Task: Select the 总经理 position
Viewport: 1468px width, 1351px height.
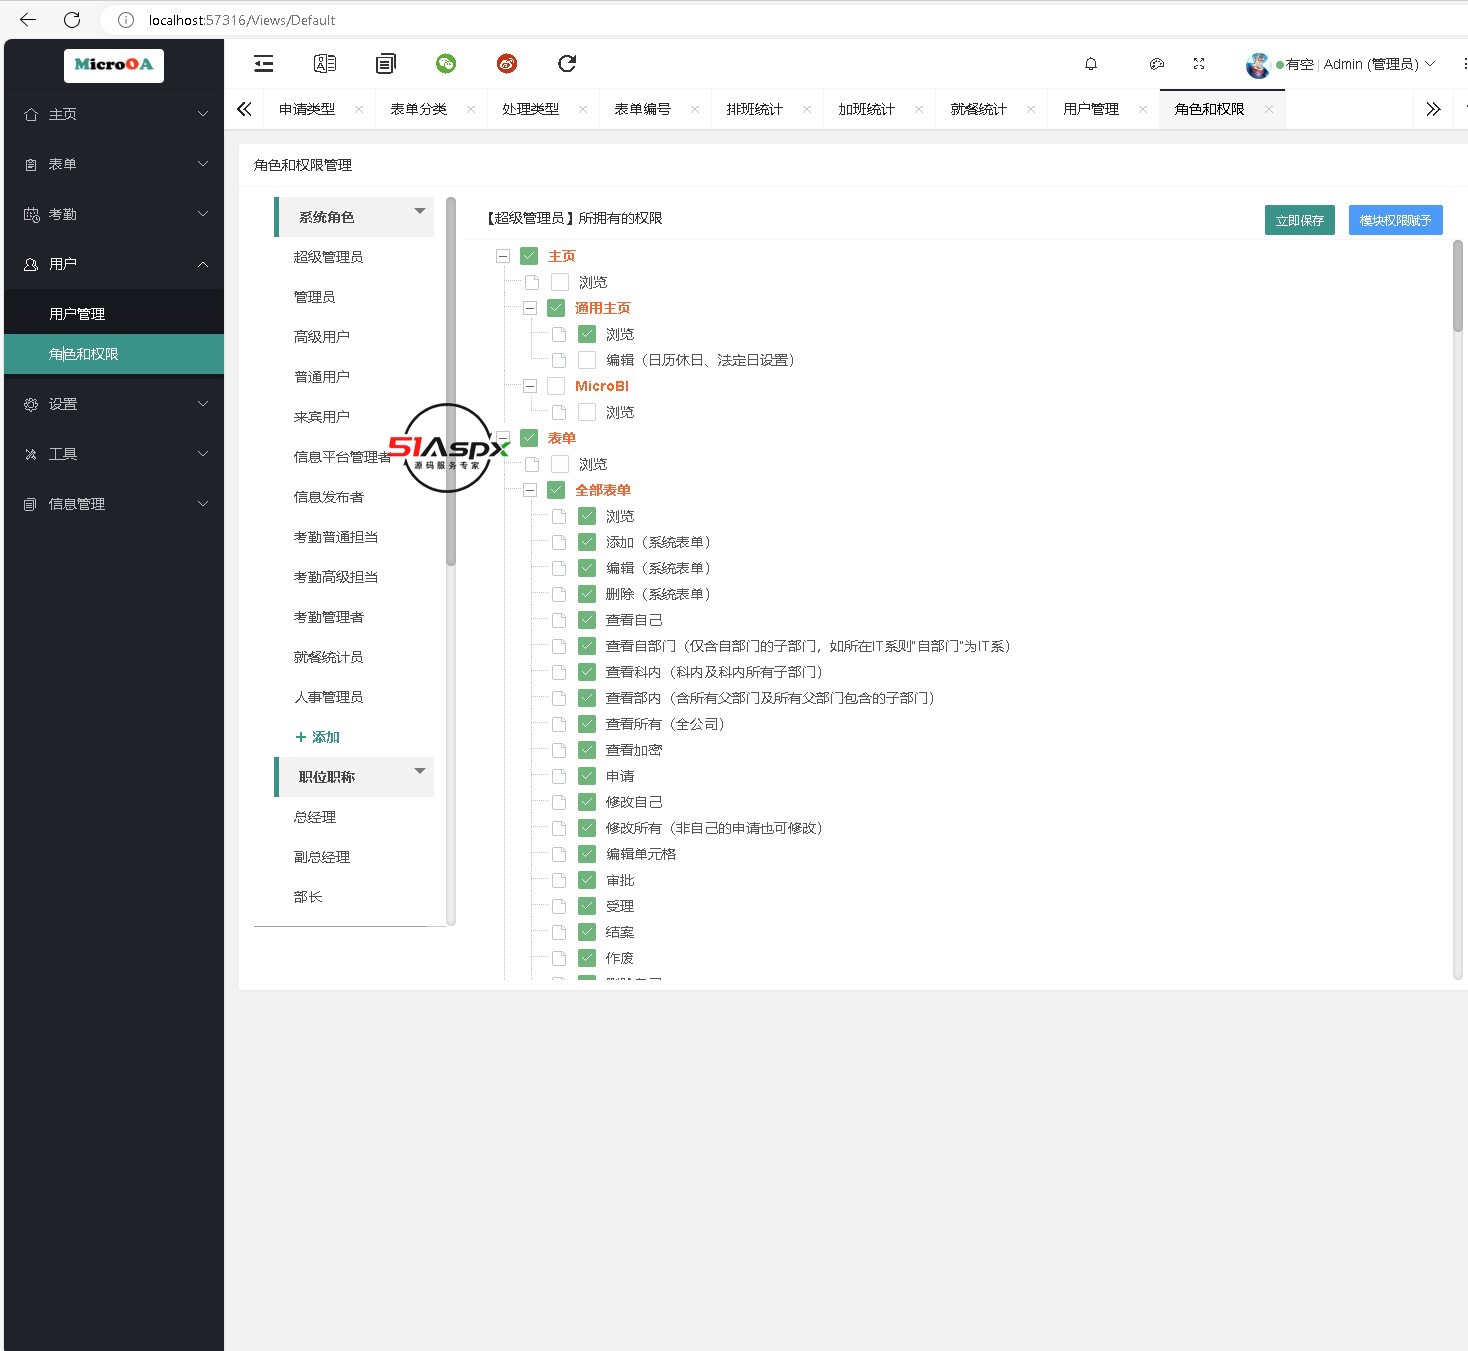Action: [x=315, y=817]
